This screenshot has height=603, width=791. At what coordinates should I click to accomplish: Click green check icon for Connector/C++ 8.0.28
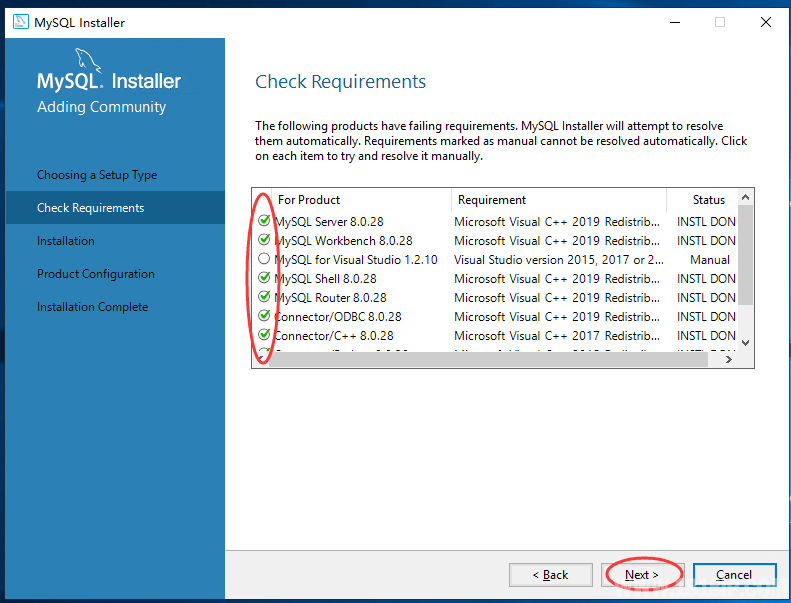pos(264,335)
